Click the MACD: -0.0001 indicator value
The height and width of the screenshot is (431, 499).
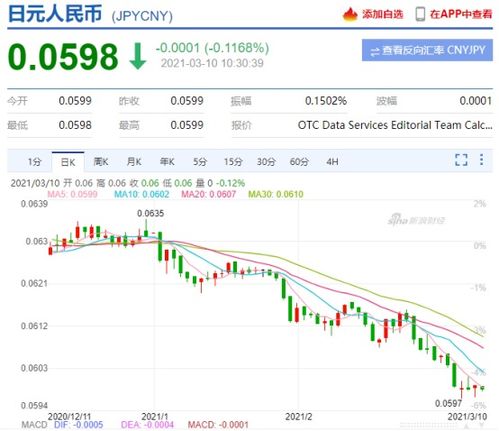tap(218, 425)
